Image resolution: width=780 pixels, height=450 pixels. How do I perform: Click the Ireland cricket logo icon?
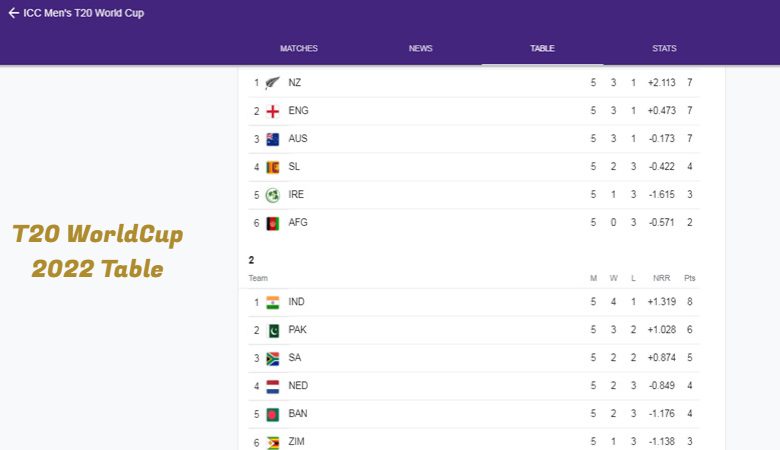point(273,195)
